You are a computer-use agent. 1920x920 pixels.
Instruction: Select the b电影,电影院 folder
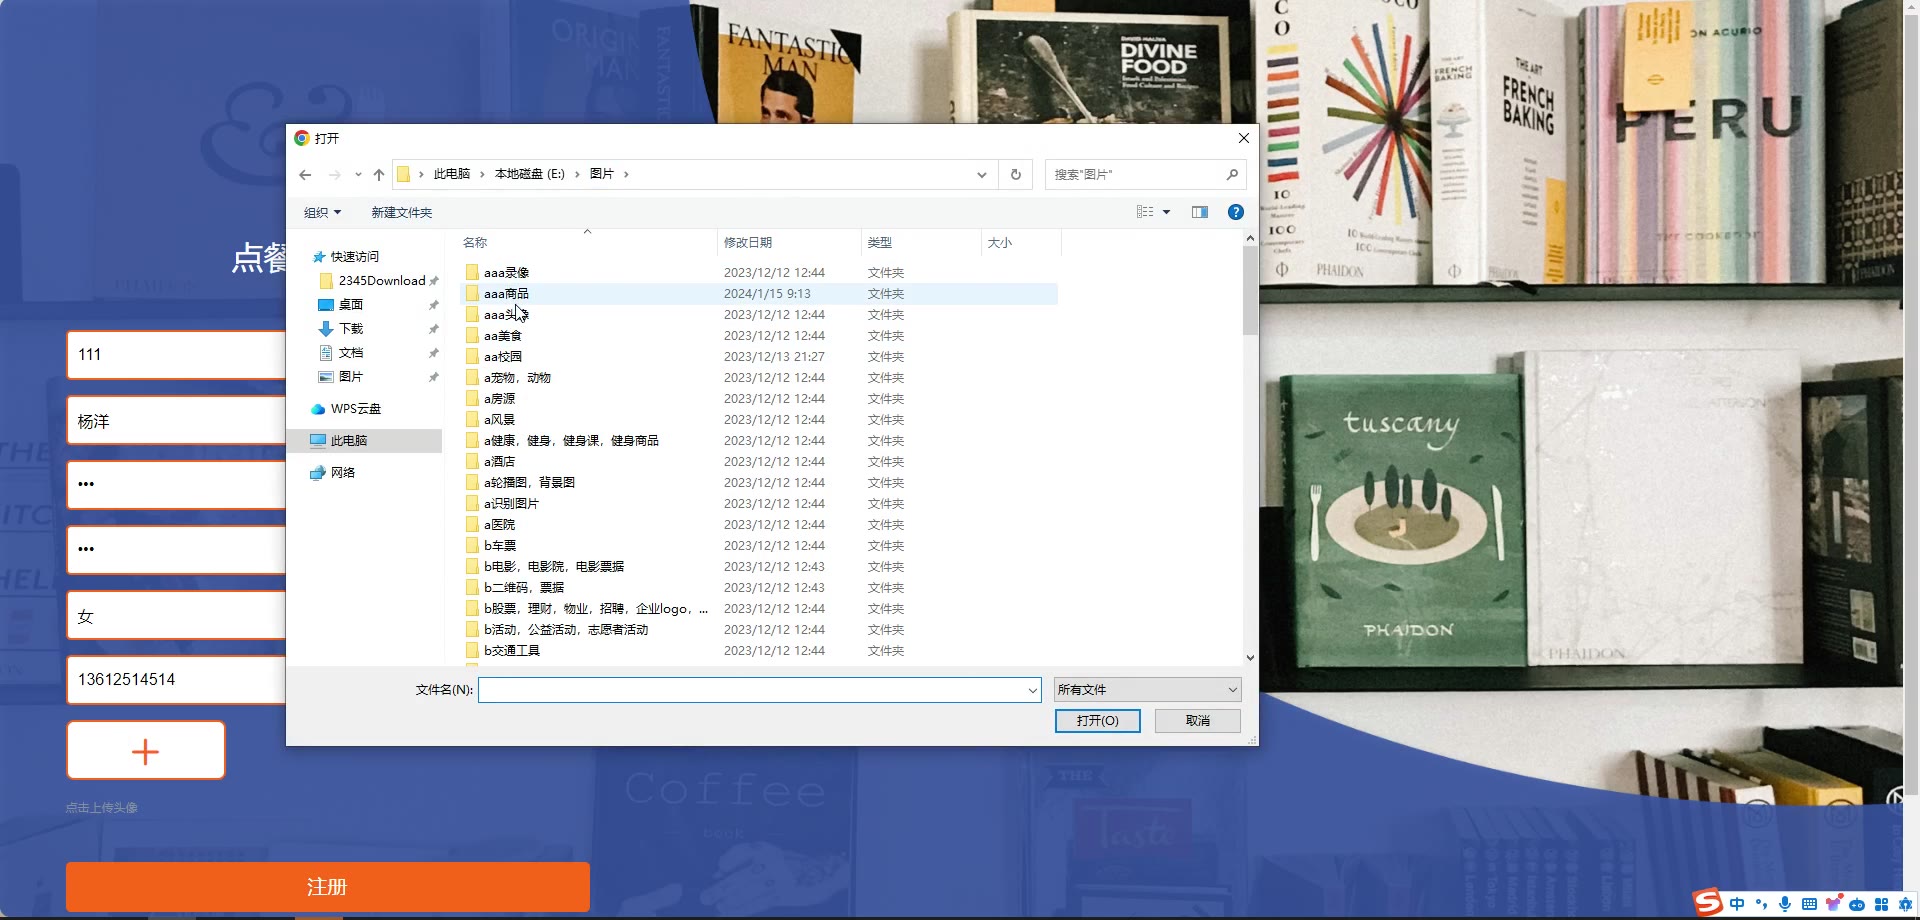click(x=758, y=567)
